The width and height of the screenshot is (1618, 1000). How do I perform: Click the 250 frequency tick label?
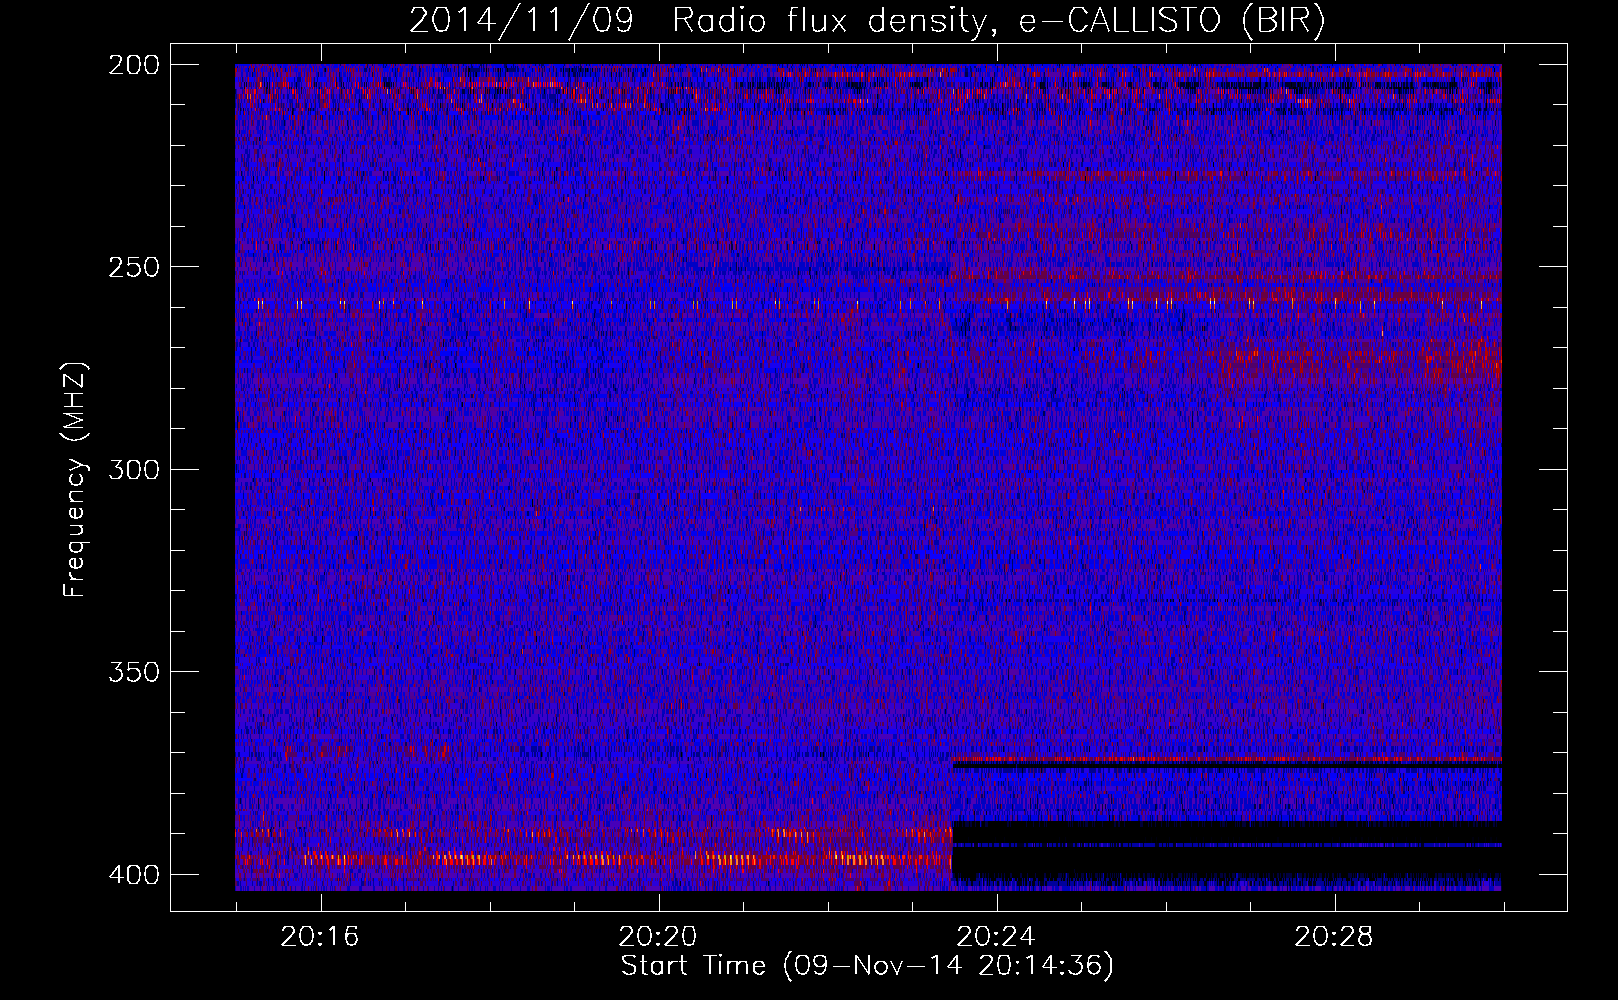click(x=133, y=267)
